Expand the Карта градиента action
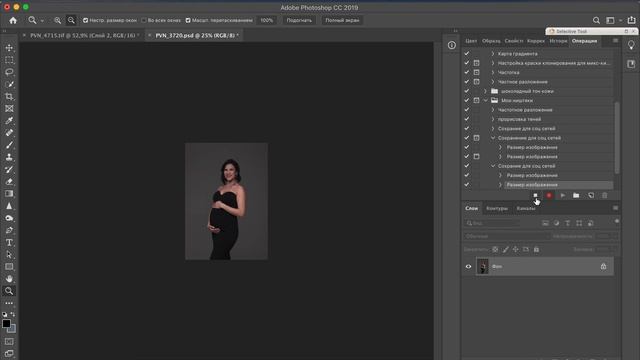Image resolution: width=640 pixels, height=360 pixels. coord(493,53)
